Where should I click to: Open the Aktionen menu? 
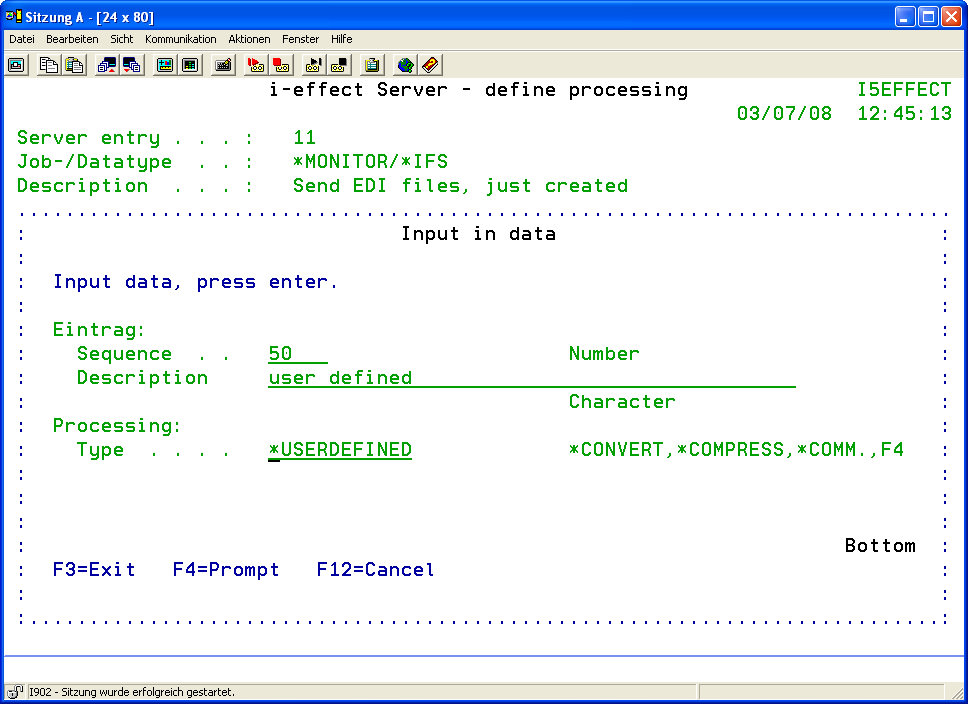(x=249, y=39)
